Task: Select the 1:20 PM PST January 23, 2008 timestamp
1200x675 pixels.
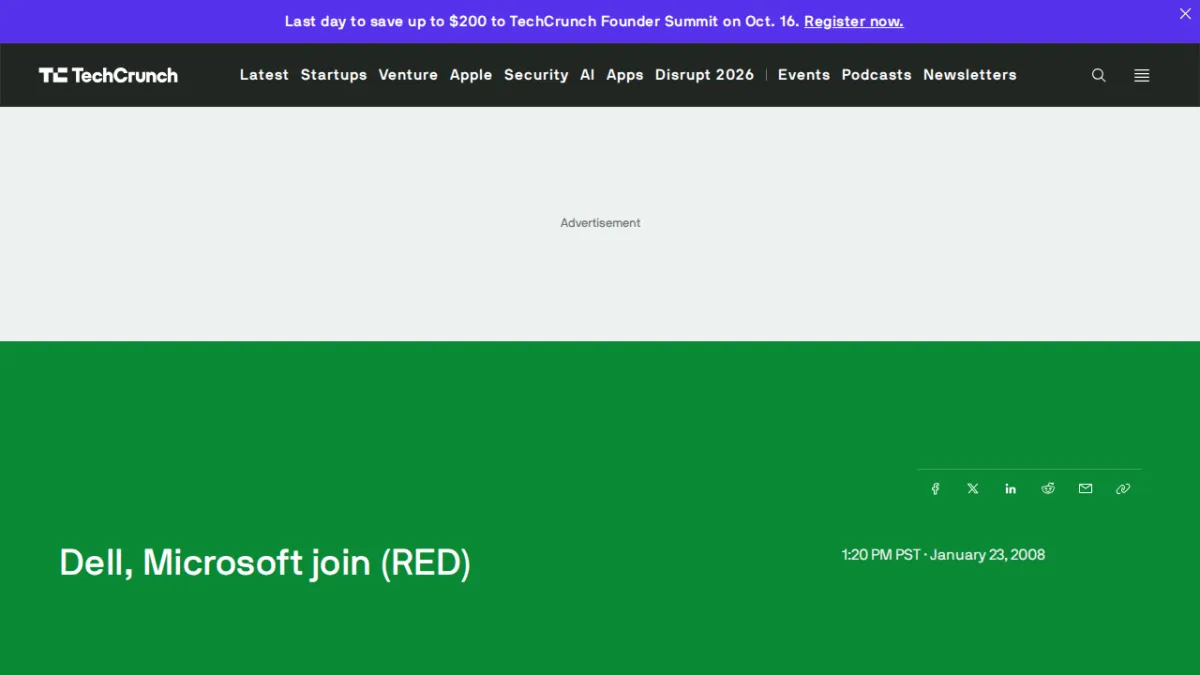Action: tap(943, 555)
